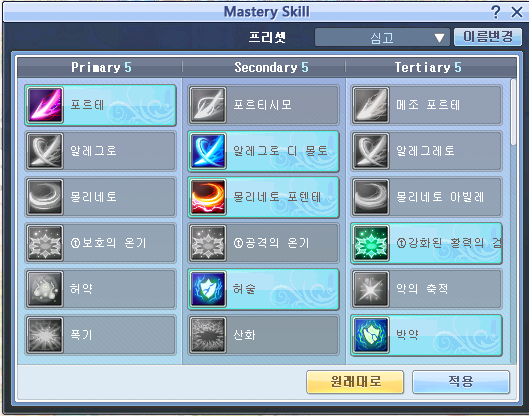The height and width of the screenshot is (416, 529).
Task: Click the 원래대로 reset button
Action: pyautogui.click(x=355, y=382)
